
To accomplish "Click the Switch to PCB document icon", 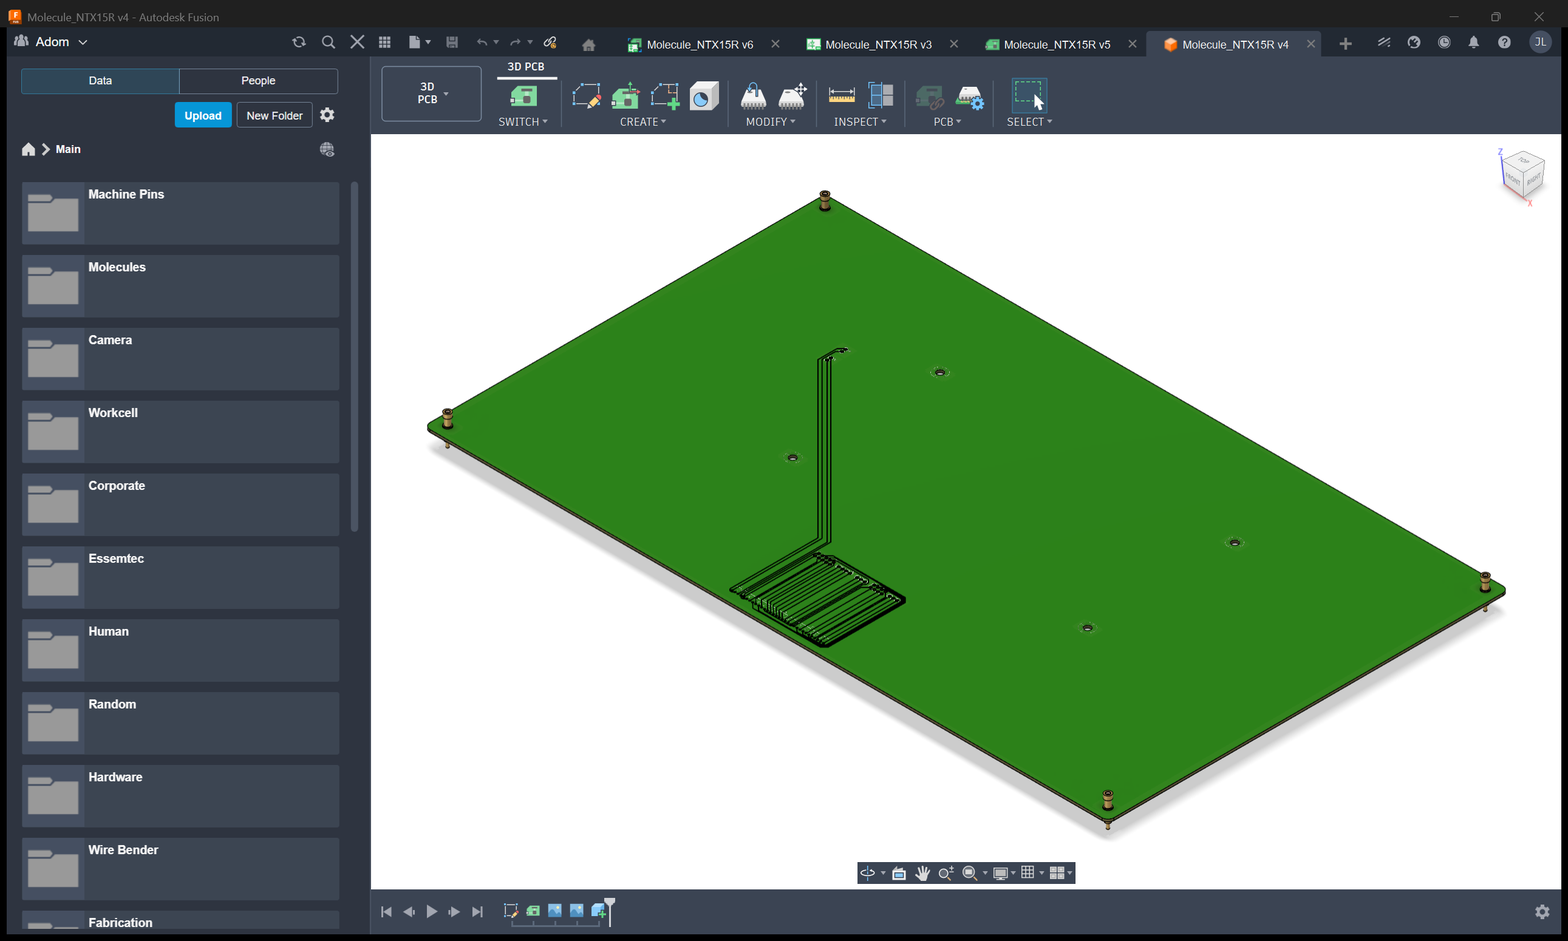I will [523, 96].
